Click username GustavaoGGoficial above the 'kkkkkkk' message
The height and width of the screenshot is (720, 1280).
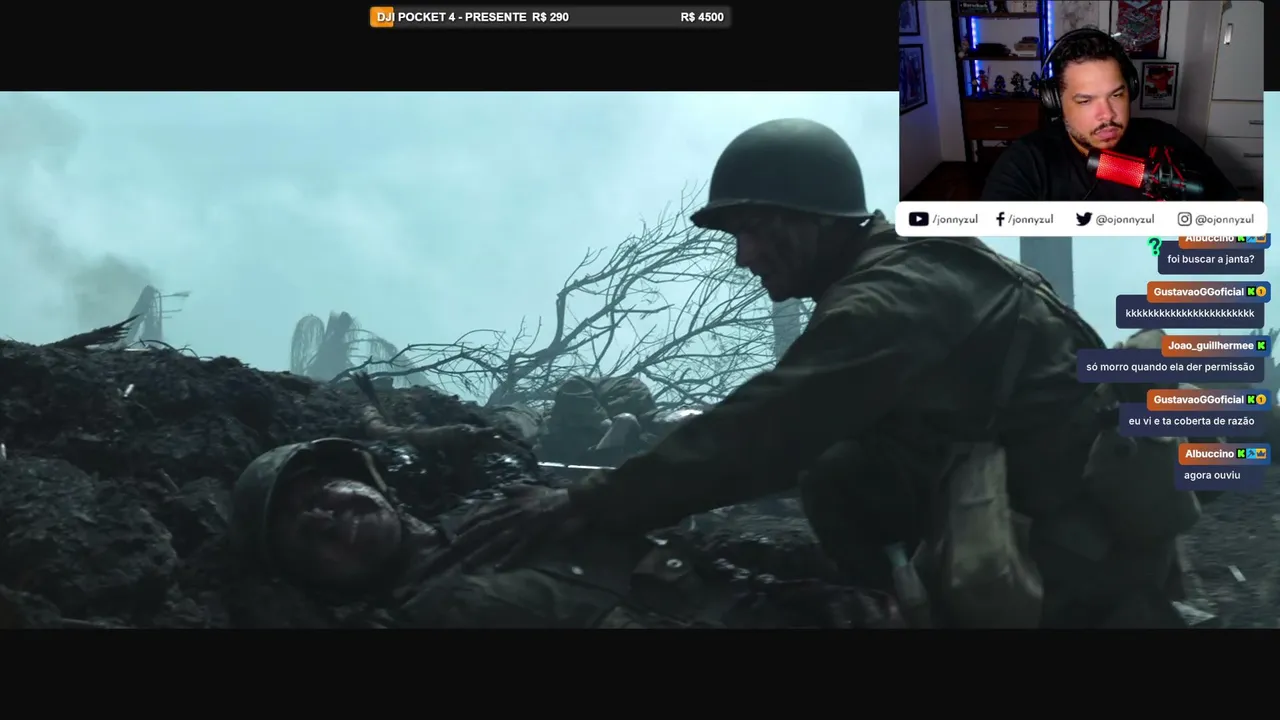1199,292
